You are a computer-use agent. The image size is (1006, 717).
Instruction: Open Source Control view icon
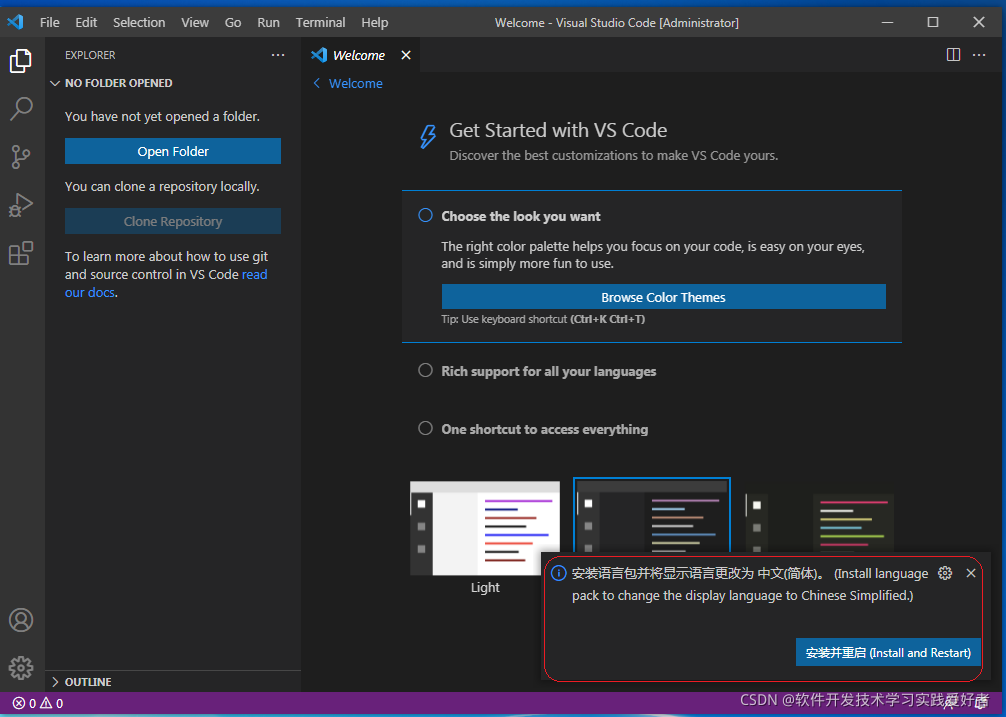(21, 156)
